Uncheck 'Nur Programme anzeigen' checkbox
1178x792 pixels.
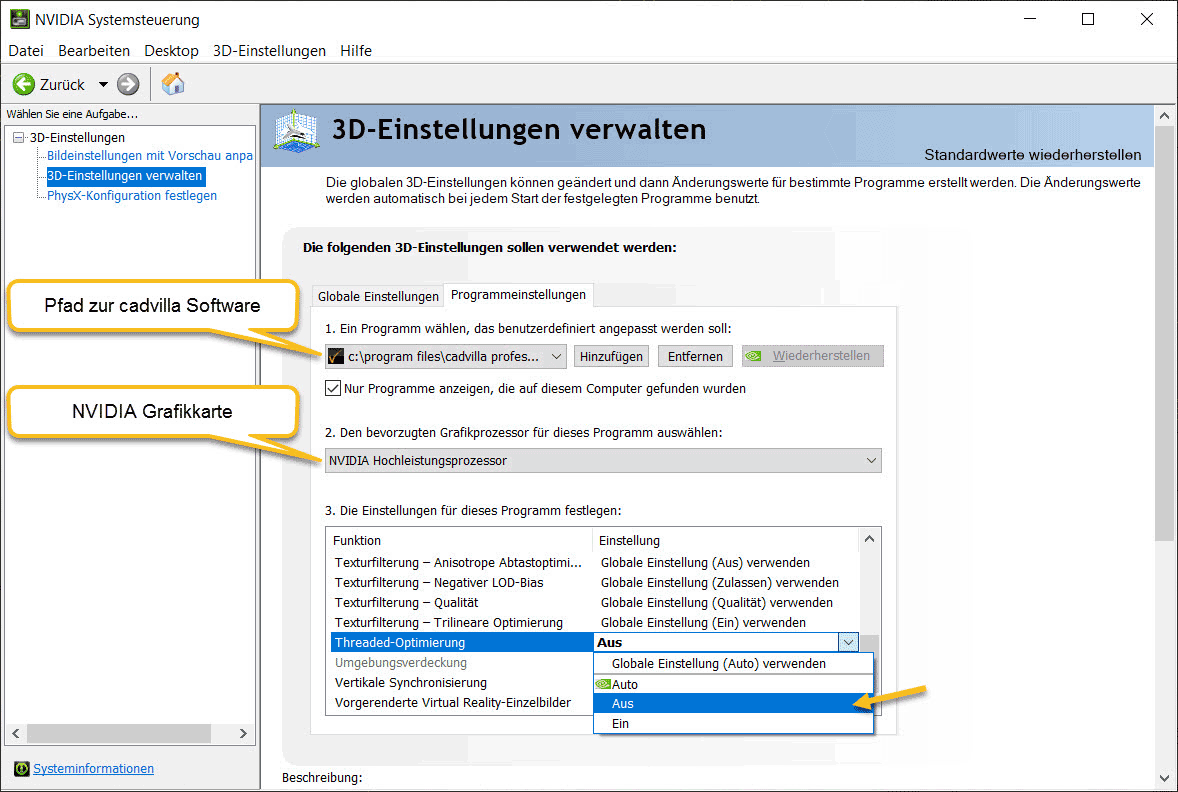[x=335, y=388]
